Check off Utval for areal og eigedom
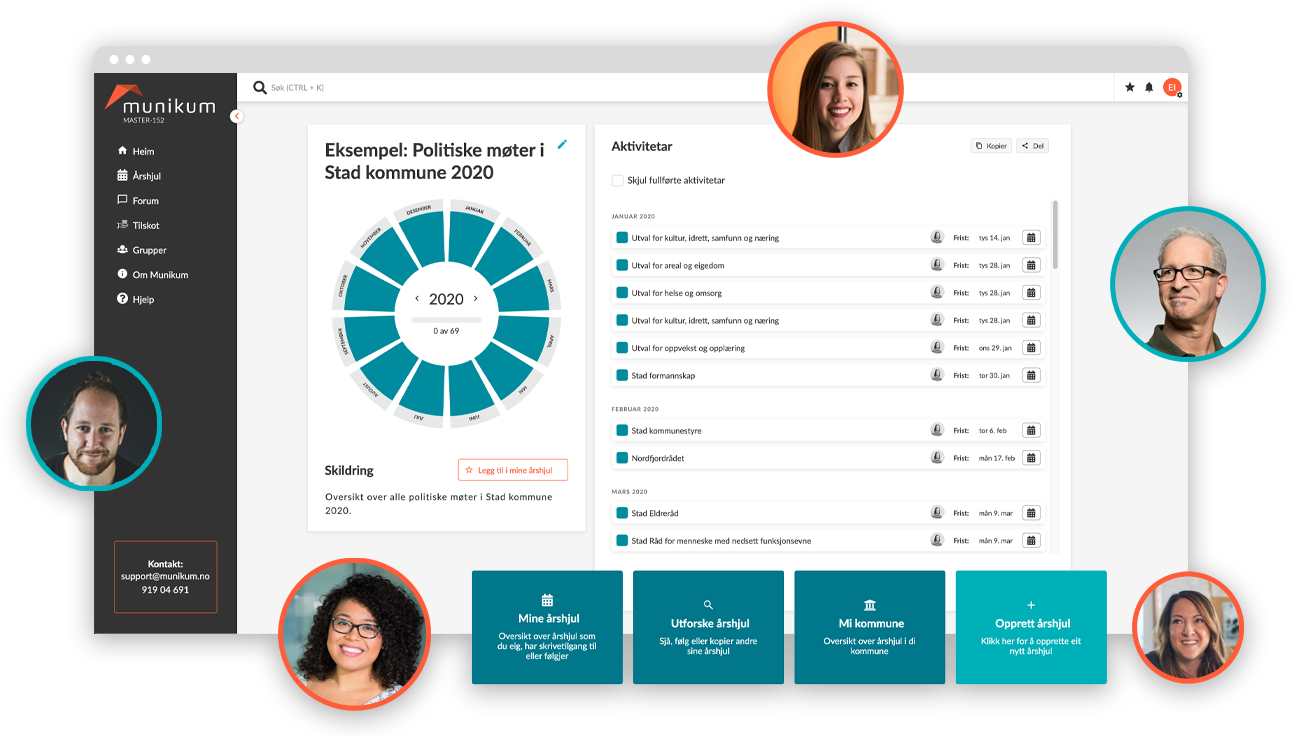Image resolution: width=1292 pixels, height=736 pixels. click(x=622, y=266)
